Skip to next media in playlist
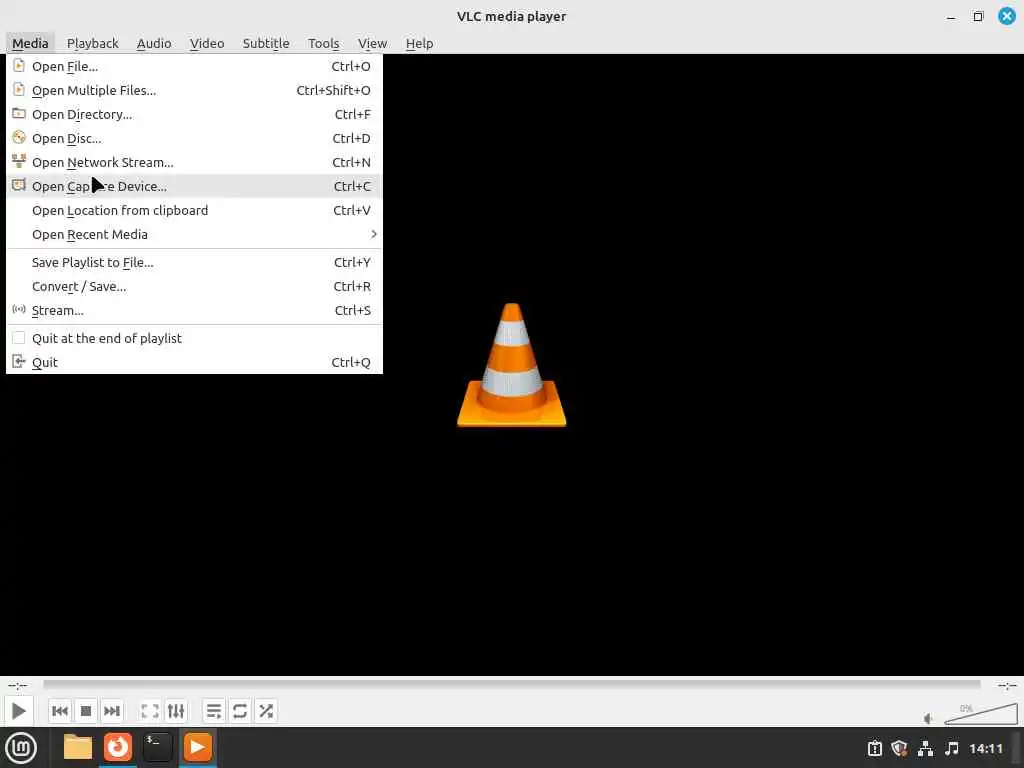 (112, 711)
